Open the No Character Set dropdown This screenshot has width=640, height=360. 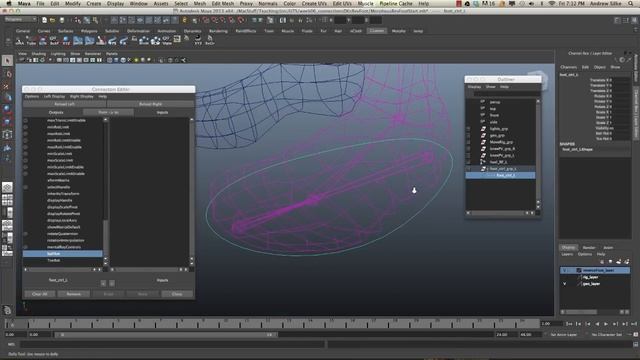607,334
